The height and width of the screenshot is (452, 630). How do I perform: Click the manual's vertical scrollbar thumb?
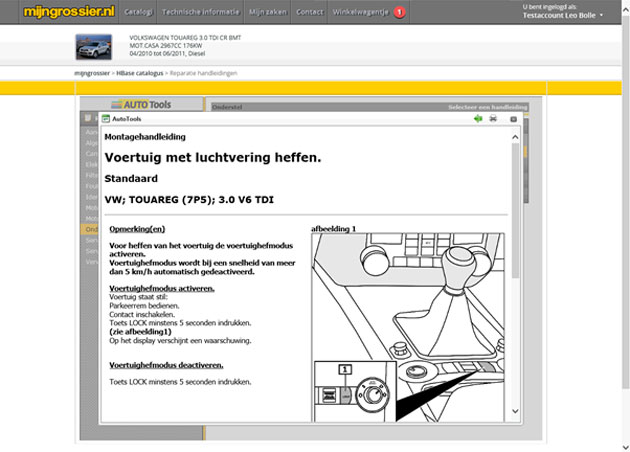click(x=515, y=210)
